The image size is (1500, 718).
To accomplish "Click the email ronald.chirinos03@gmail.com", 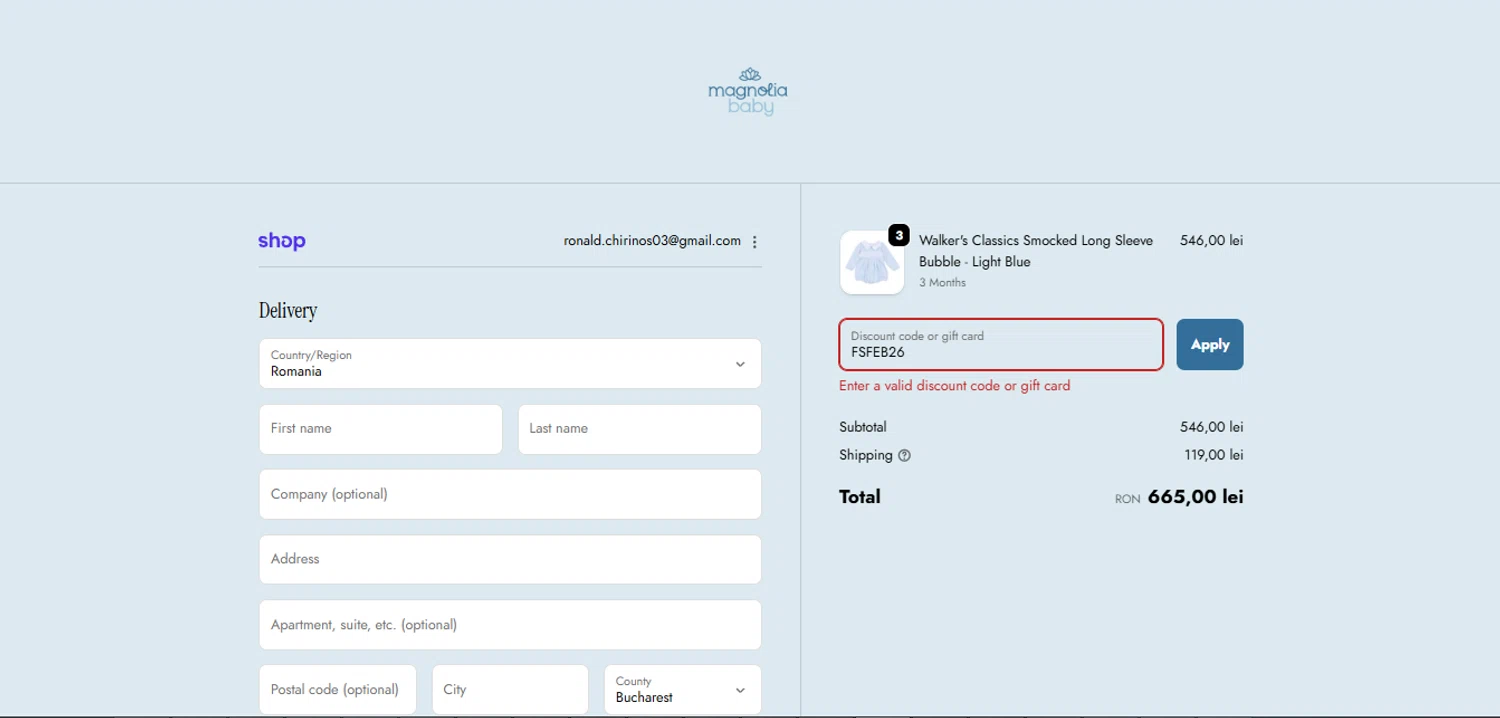I will pyautogui.click(x=652, y=241).
